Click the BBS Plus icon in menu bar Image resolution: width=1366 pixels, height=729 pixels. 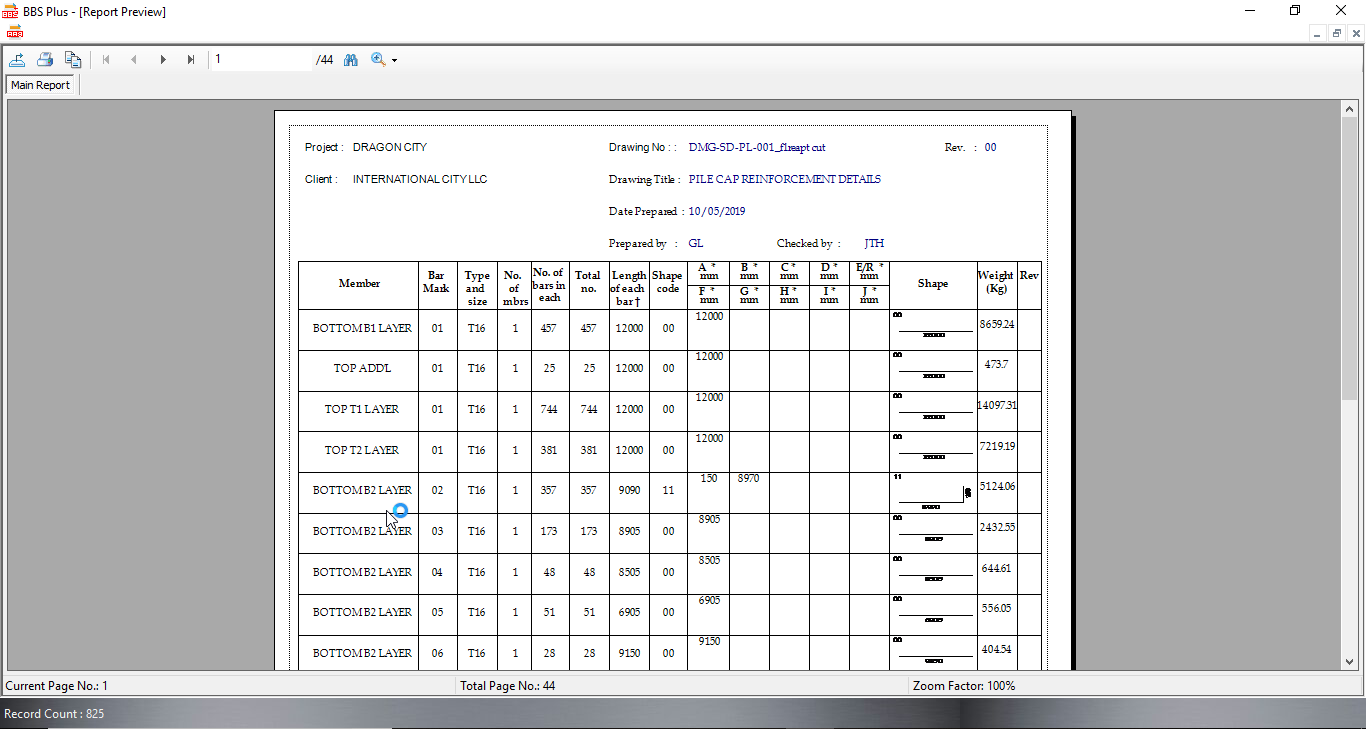[x=14, y=31]
